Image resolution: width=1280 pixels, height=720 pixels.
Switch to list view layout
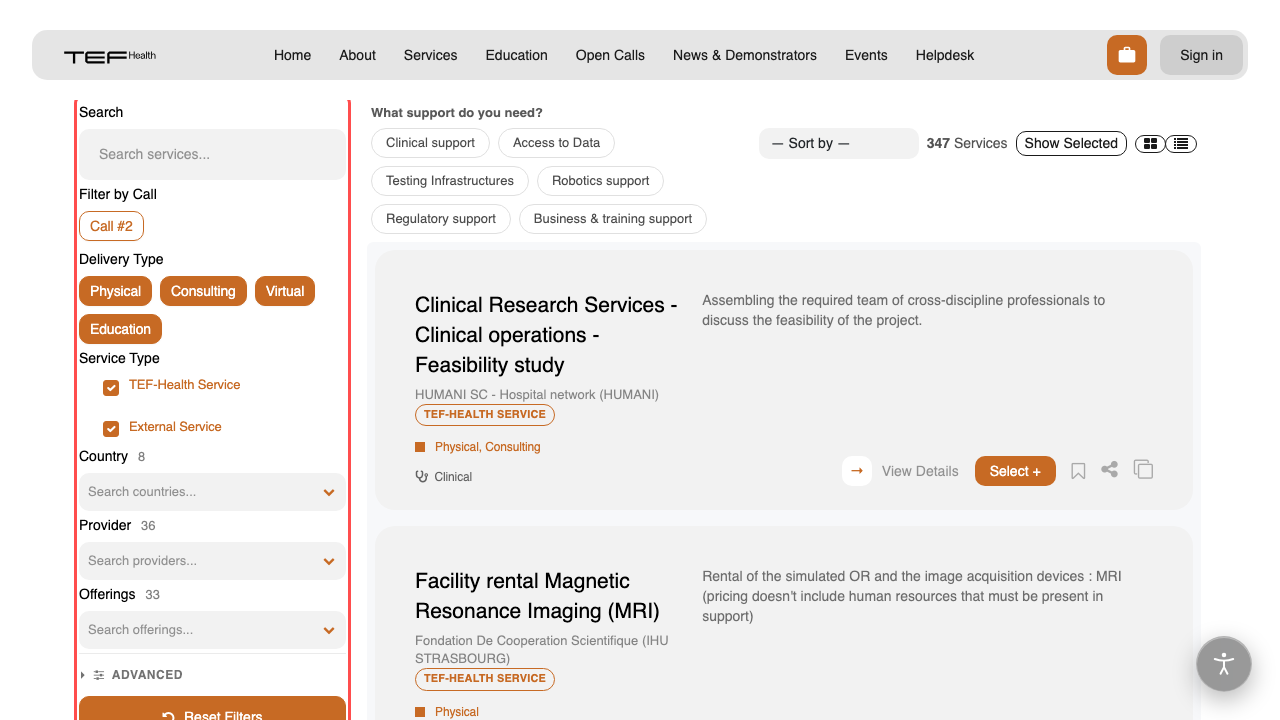(1181, 144)
